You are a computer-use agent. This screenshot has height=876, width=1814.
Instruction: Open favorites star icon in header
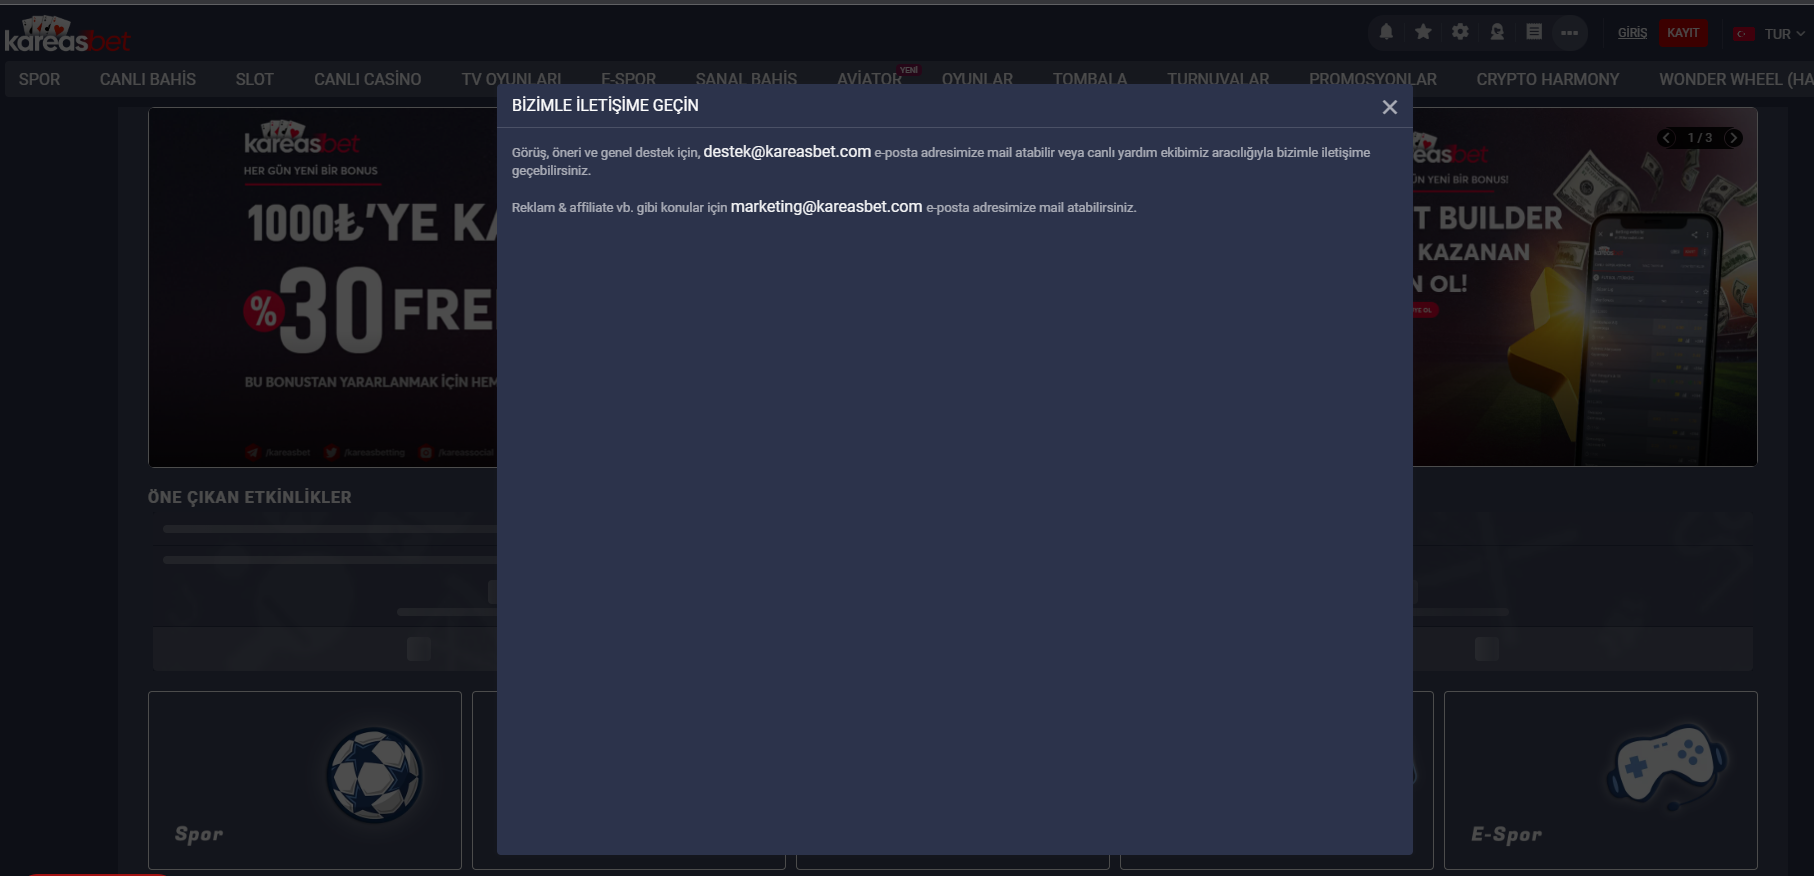tap(1423, 32)
